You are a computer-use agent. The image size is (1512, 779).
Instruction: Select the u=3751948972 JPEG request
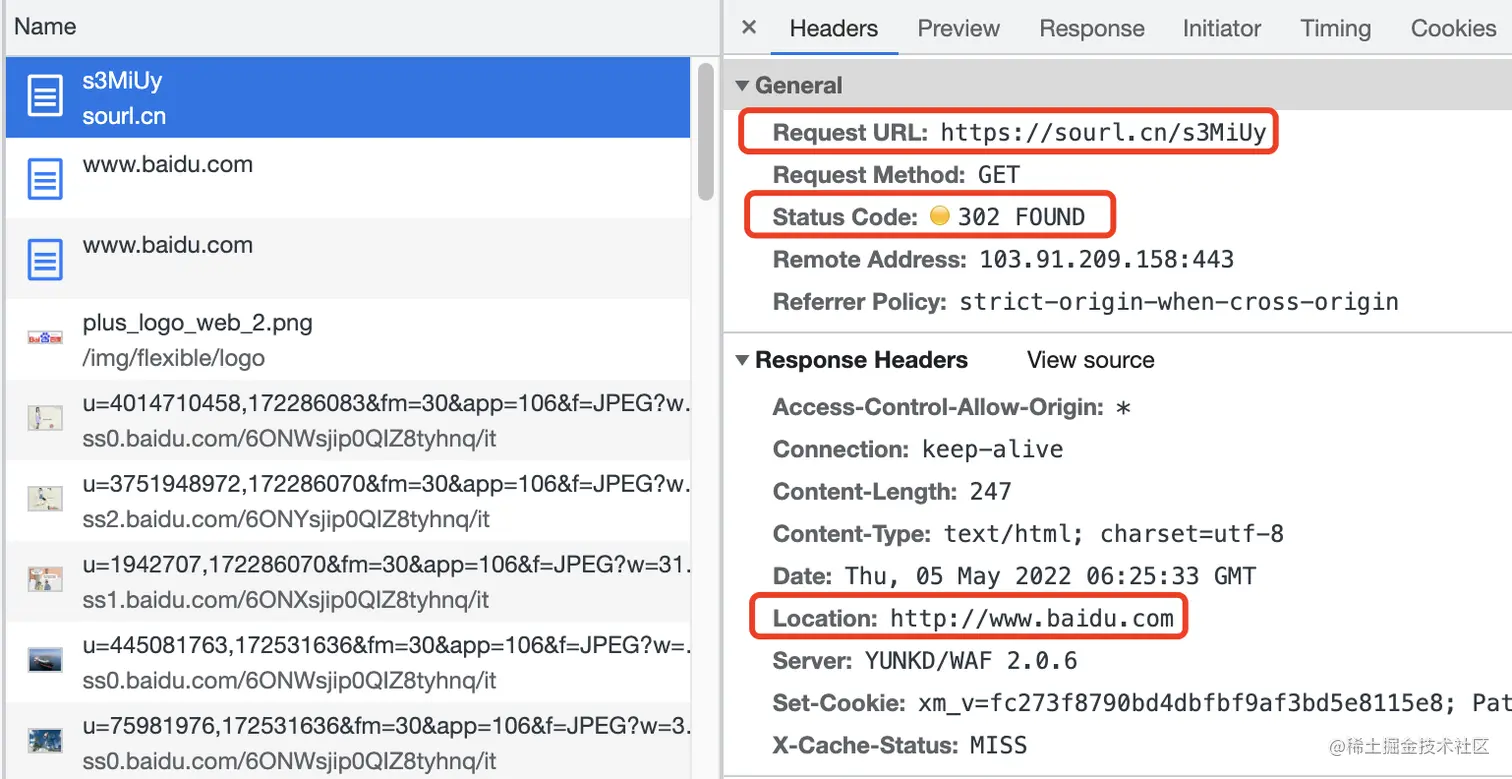click(x=348, y=500)
